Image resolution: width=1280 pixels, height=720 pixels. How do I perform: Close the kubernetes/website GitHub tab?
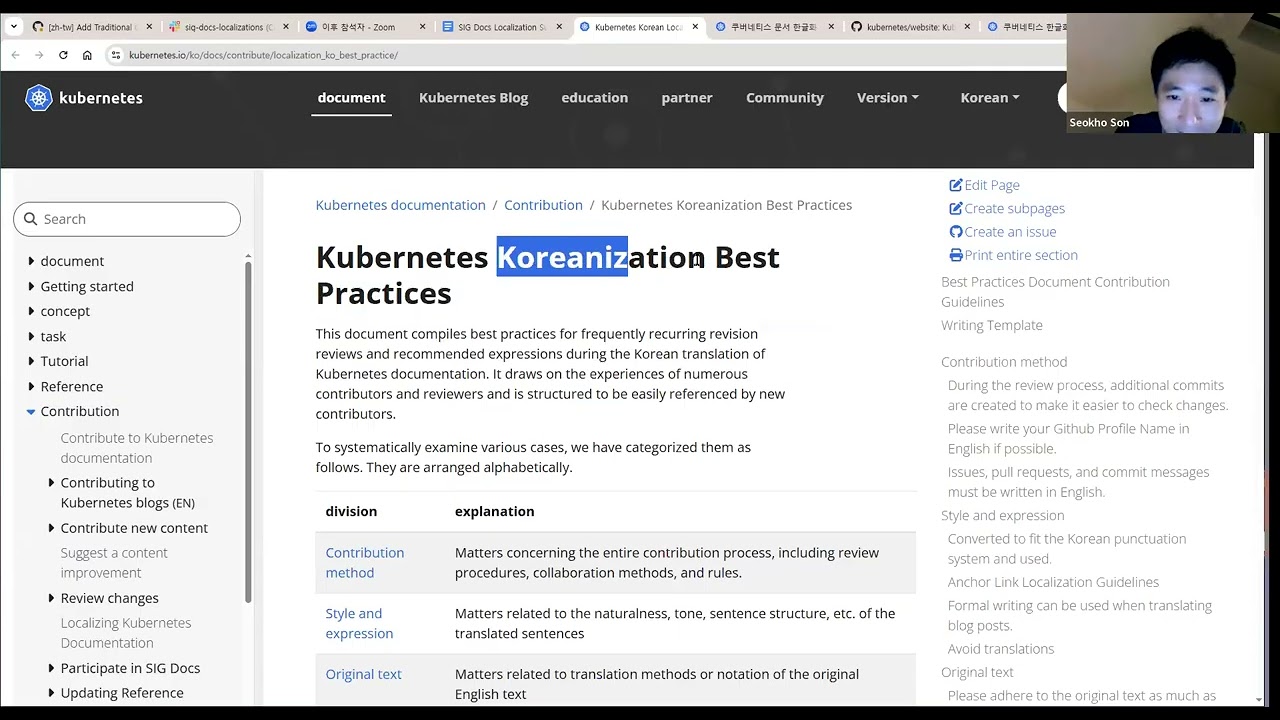[x=967, y=27]
